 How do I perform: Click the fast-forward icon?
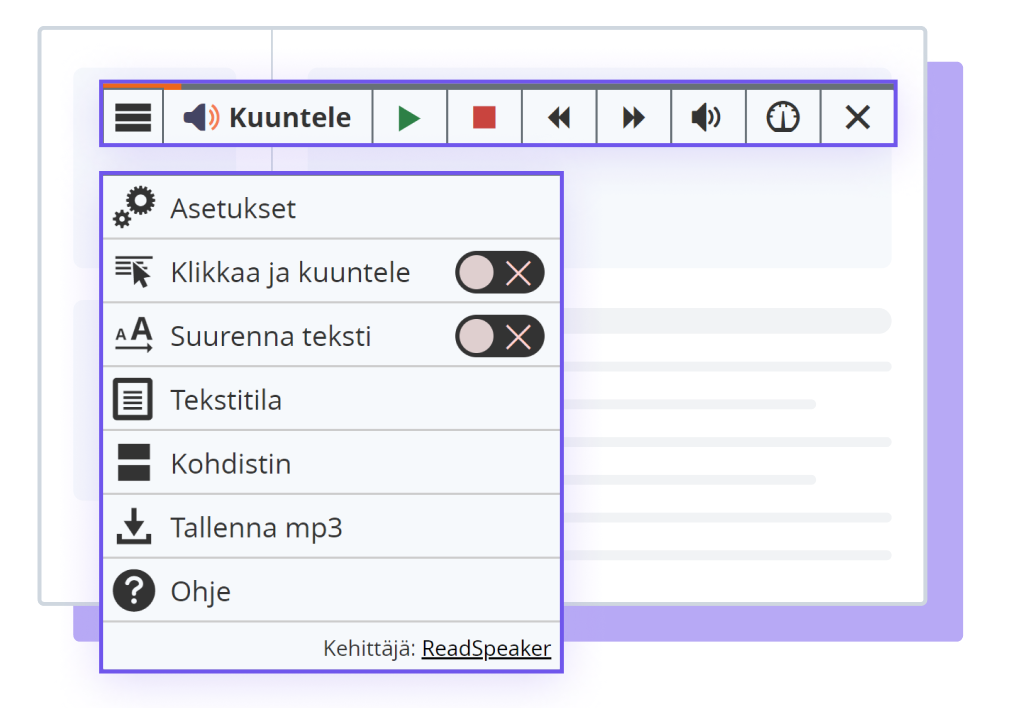pos(633,117)
